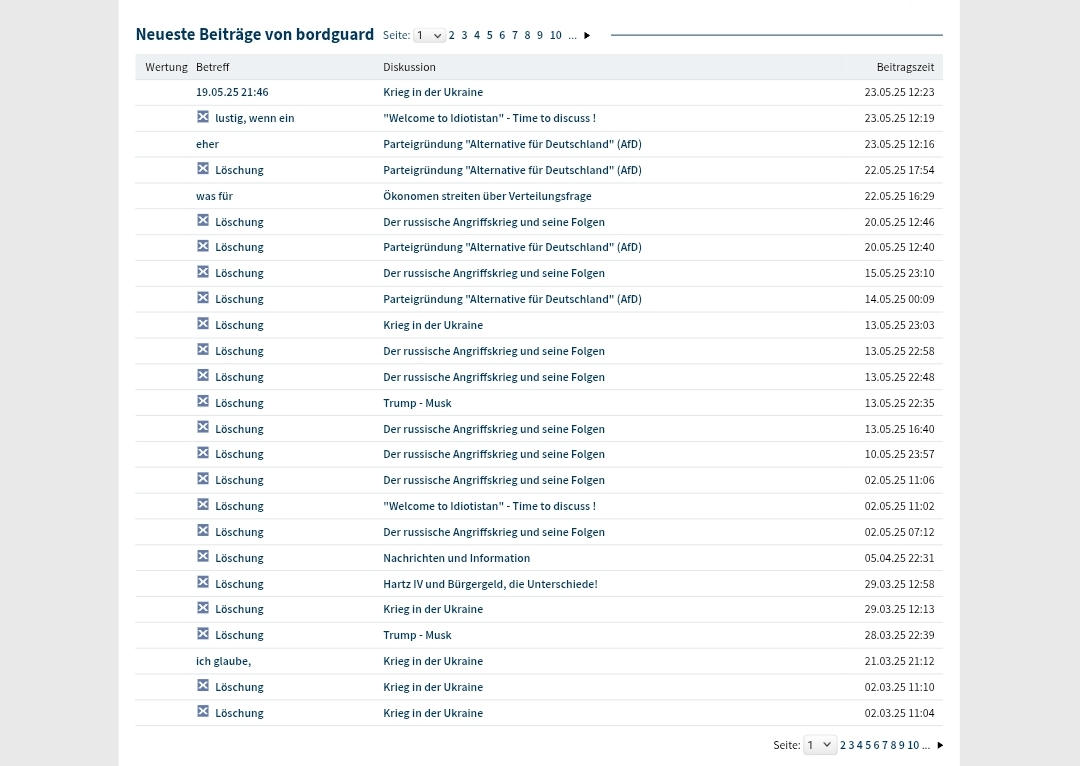The image size is (1080, 766).
Task: Click deletion icon in row dated 02.03.25 11:04
Action: (202, 712)
